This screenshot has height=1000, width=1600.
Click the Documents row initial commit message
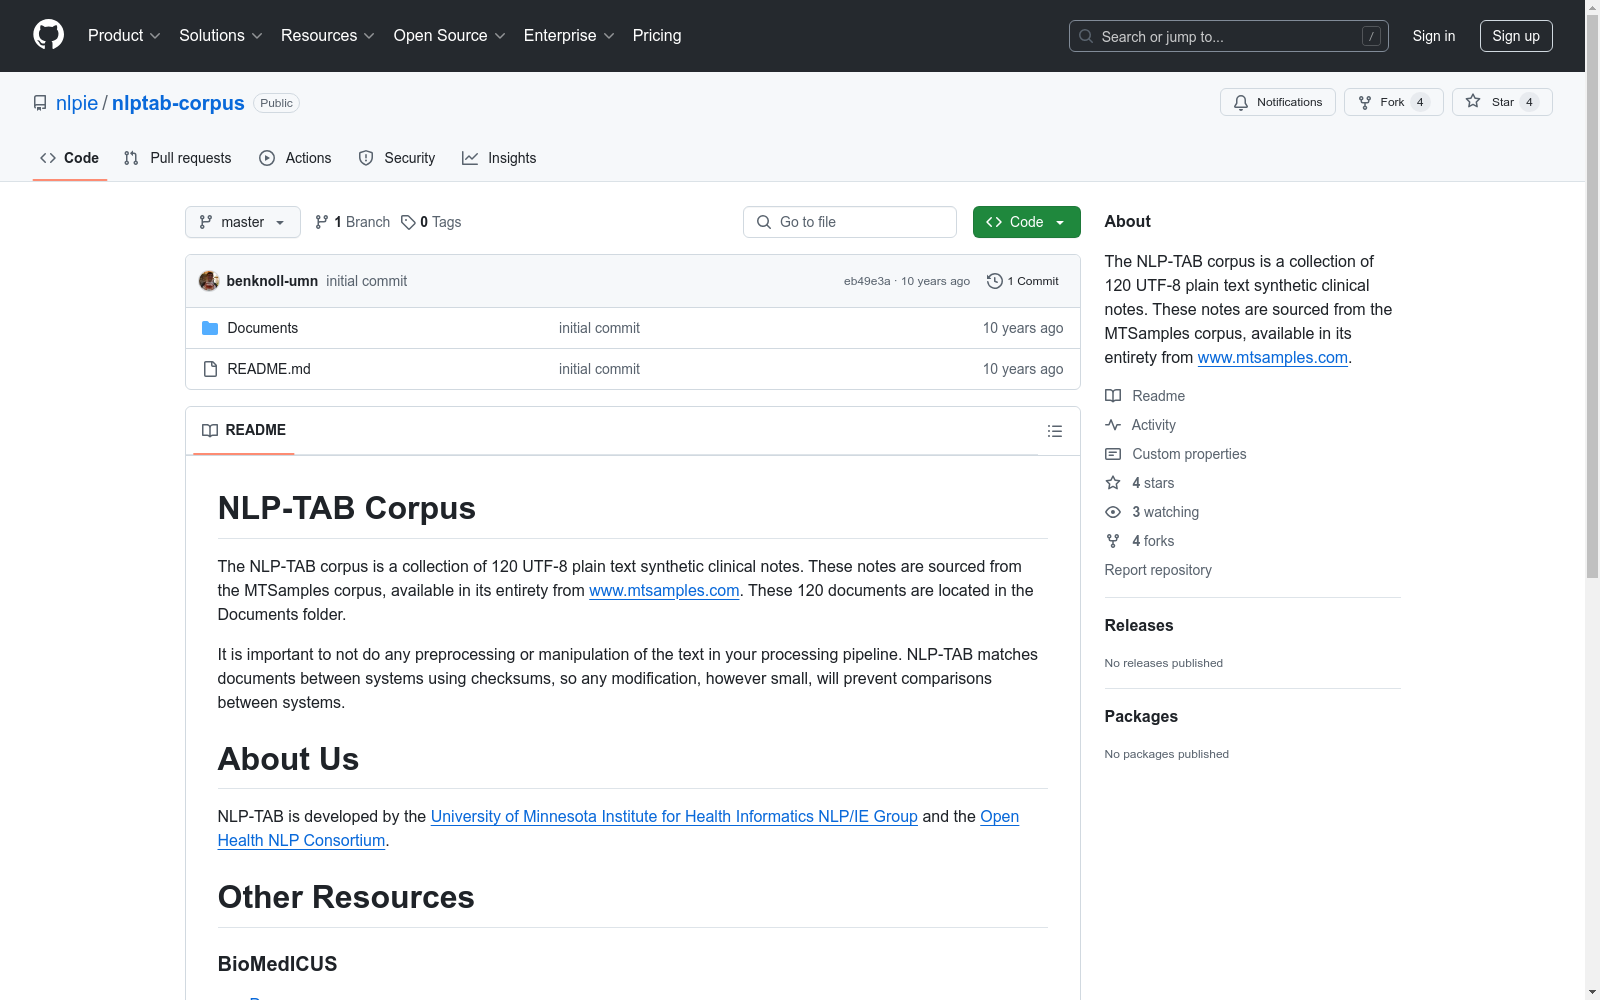[599, 328]
